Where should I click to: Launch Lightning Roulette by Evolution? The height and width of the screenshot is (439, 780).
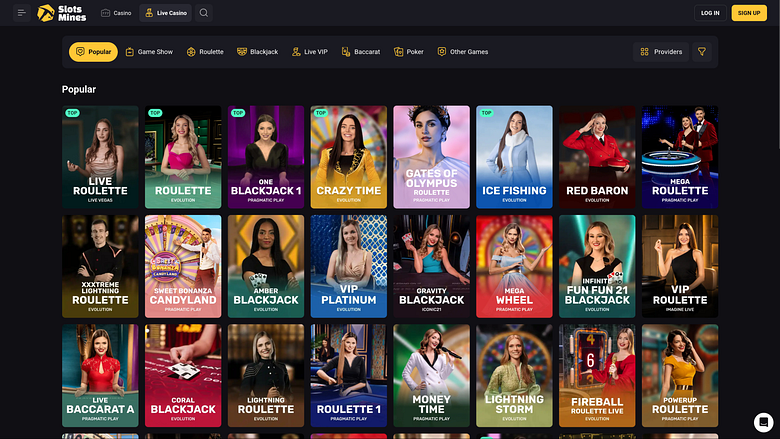266,375
